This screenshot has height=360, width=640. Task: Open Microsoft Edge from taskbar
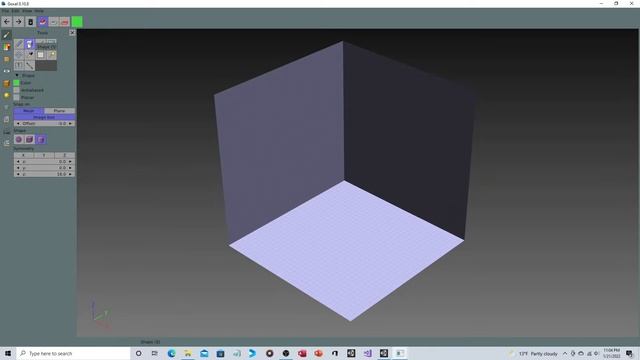[x=171, y=353]
